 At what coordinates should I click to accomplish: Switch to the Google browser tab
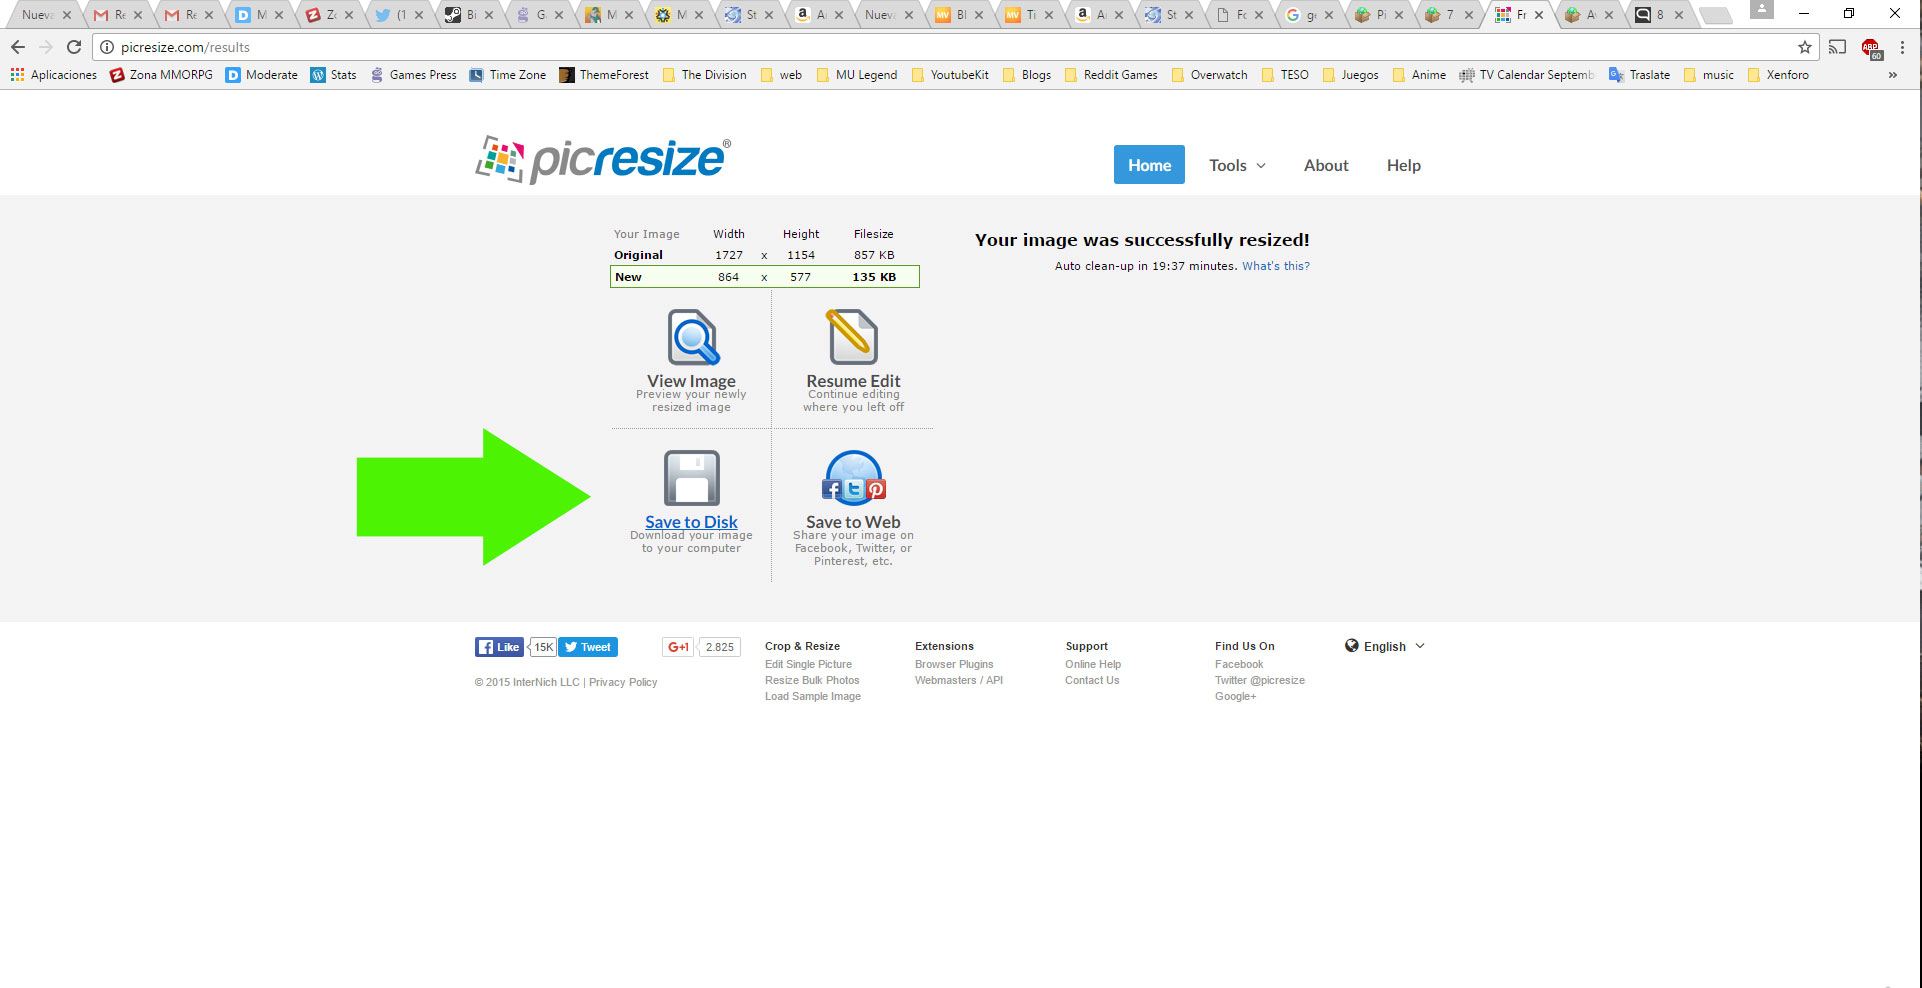point(1310,15)
